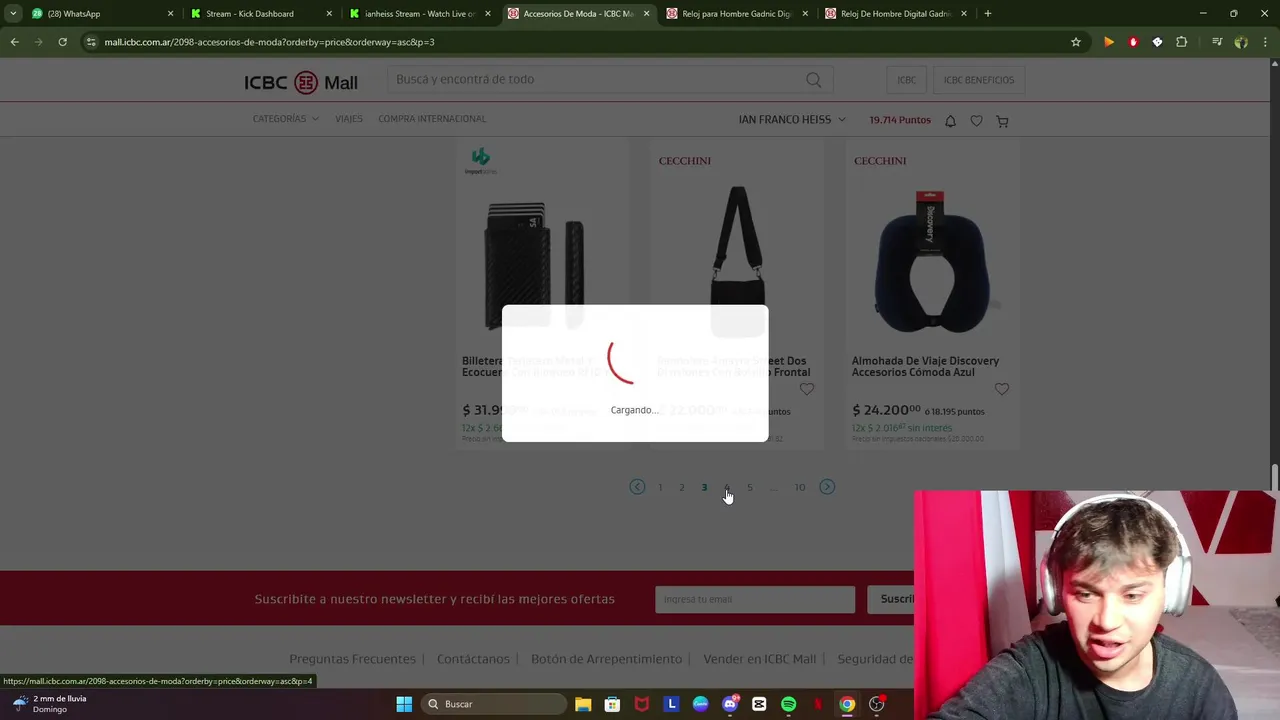Focus the 'Busca y encontrá de todo' search field
1280x720 pixels.
(x=610, y=80)
